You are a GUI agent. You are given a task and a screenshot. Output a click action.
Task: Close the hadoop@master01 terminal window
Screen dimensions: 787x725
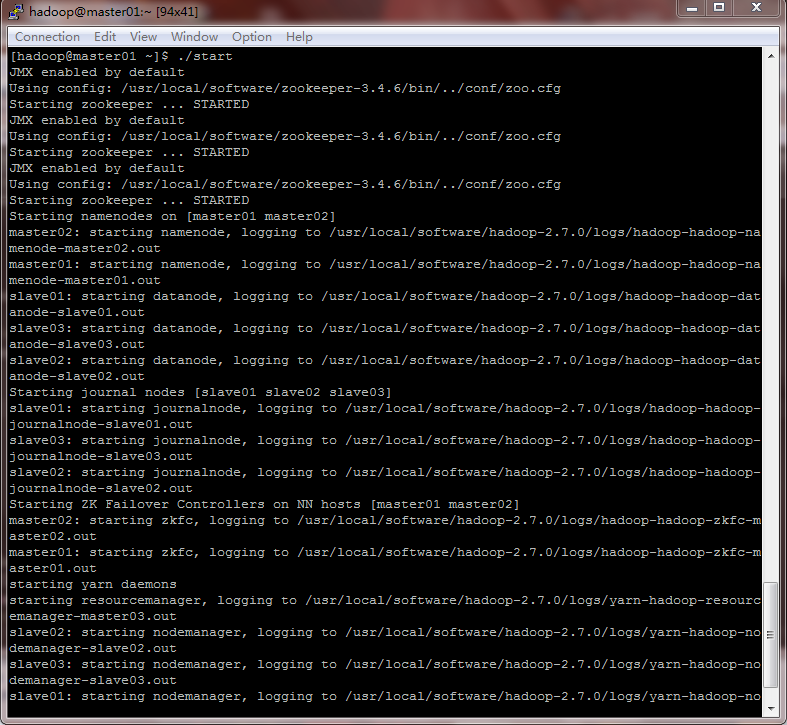(x=756, y=8)
